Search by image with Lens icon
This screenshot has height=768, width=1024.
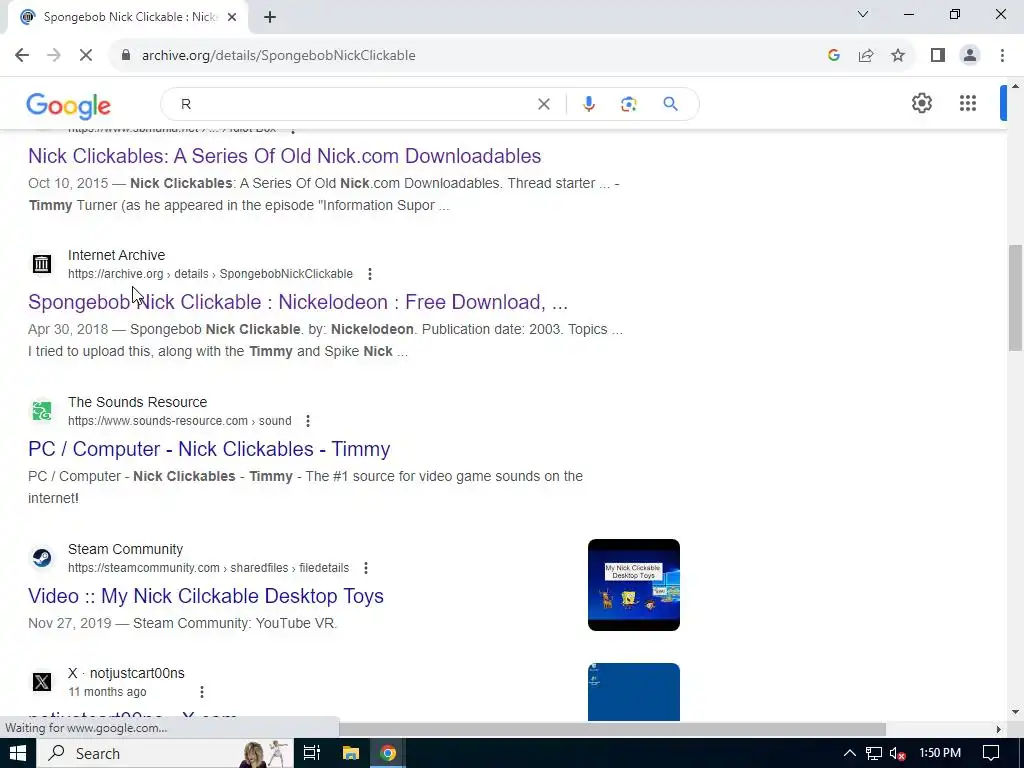pyautogui.click(x=628, y=104)
